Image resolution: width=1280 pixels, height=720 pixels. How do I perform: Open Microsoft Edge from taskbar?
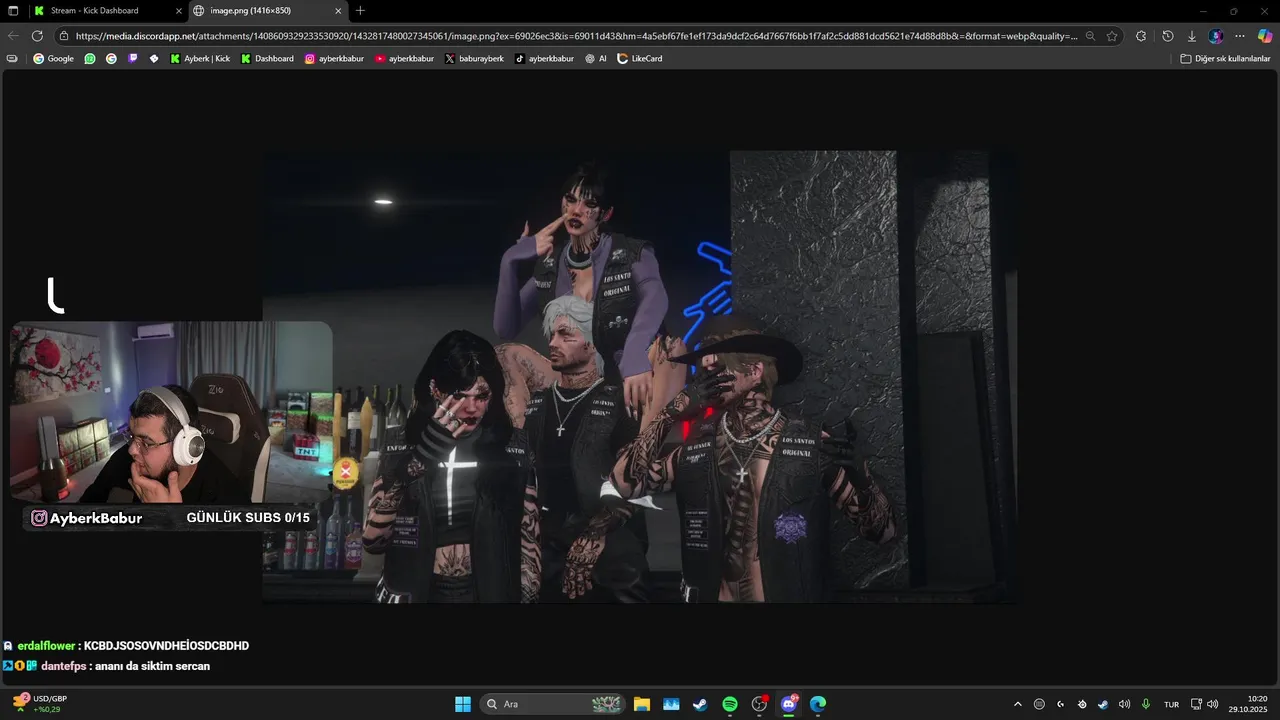818,704
